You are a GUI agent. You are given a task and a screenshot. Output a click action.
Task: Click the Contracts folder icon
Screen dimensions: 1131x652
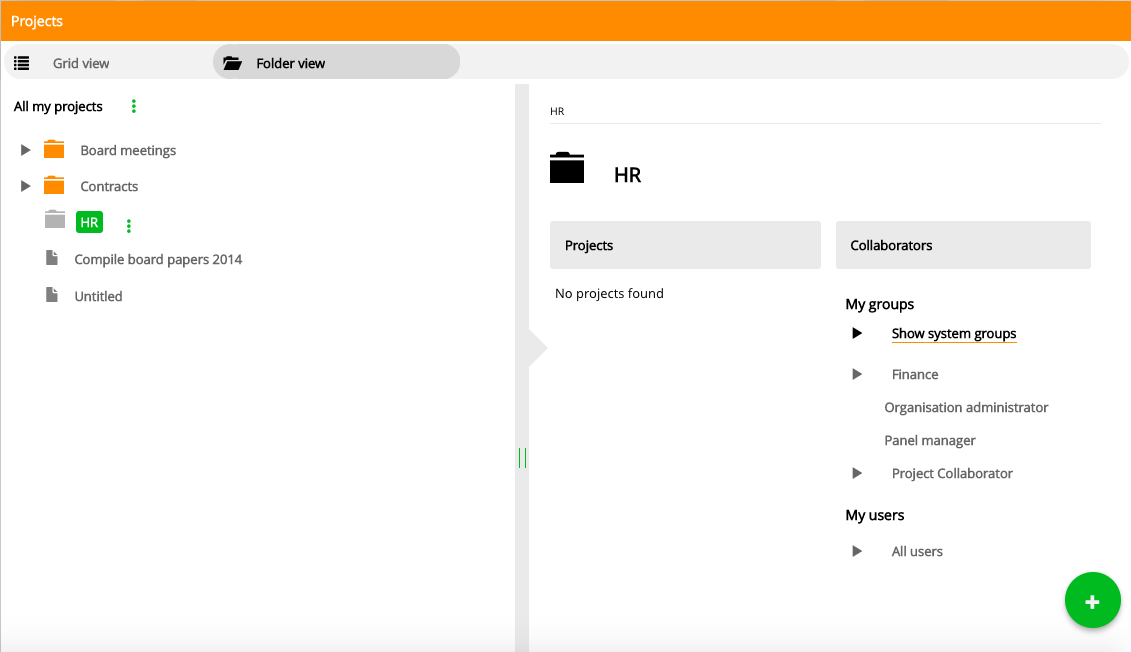click(54, 186)
